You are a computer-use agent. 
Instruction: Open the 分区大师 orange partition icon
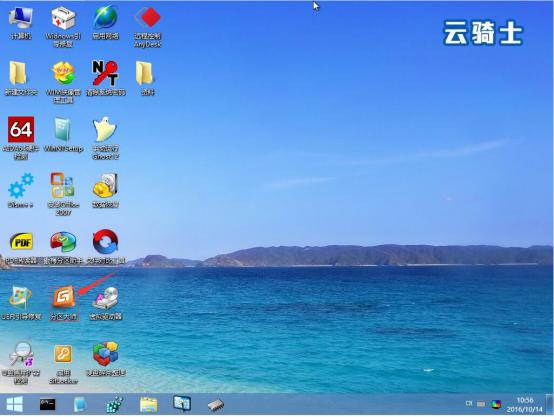click(x=63, y=303)
